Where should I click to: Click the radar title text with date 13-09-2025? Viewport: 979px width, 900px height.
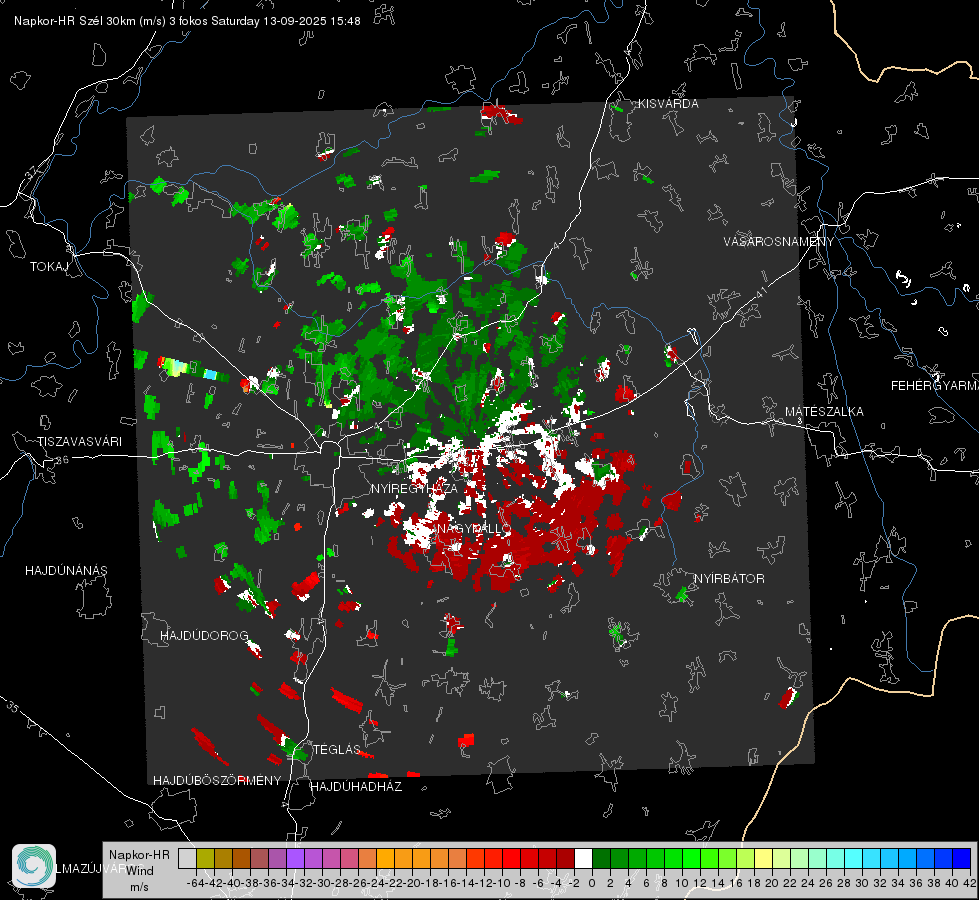click(187, 21)
